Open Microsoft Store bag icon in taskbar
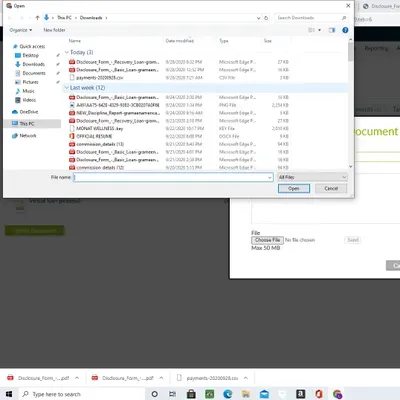Image resolution: width=400 pixels, height=400 pixels. click(191, 394)
